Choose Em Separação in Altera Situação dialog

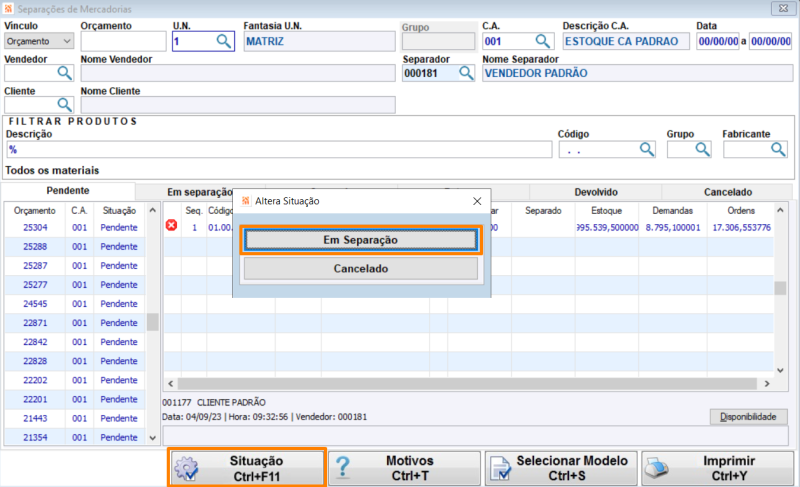[360, 240]
